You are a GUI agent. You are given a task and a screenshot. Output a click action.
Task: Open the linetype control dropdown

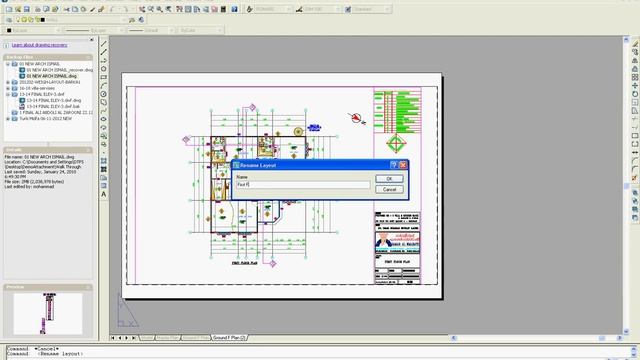(x=121, y=30)
